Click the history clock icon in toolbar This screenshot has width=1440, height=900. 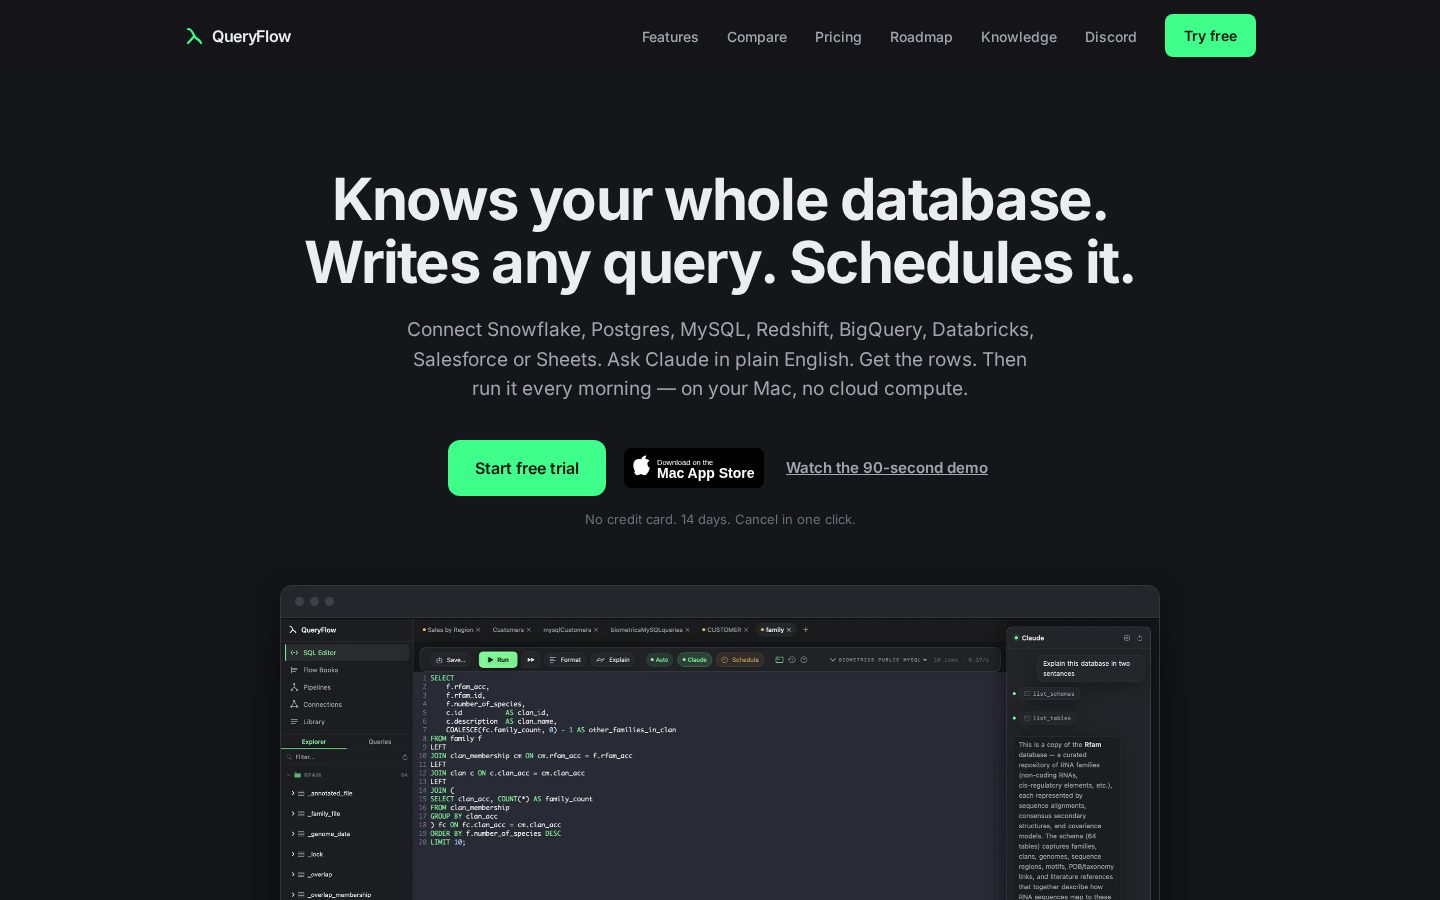pyautogui.click(x=792, y=660)
